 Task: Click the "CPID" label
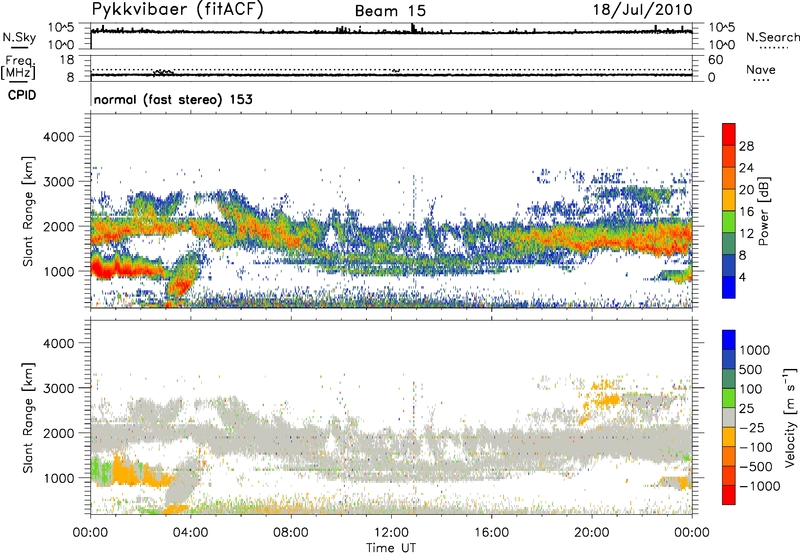point(22,95)
